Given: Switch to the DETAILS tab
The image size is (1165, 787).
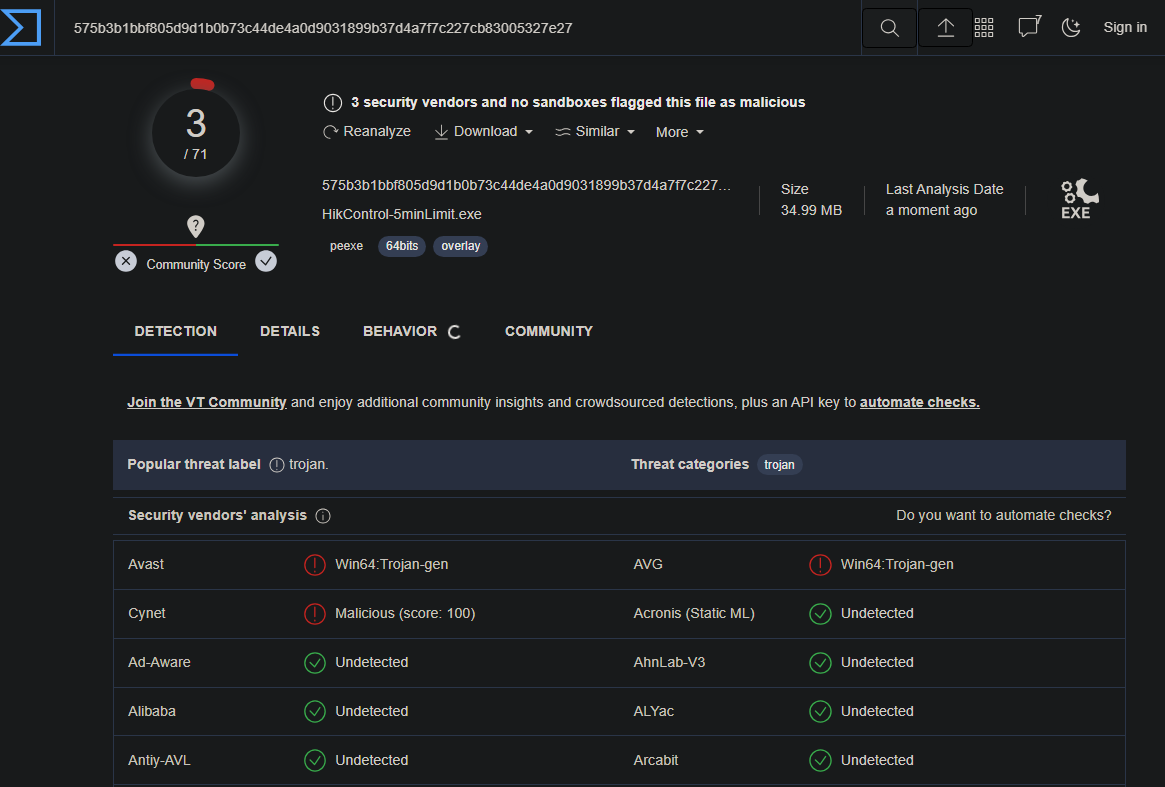Looking at the screenshot, I should 290,331.
